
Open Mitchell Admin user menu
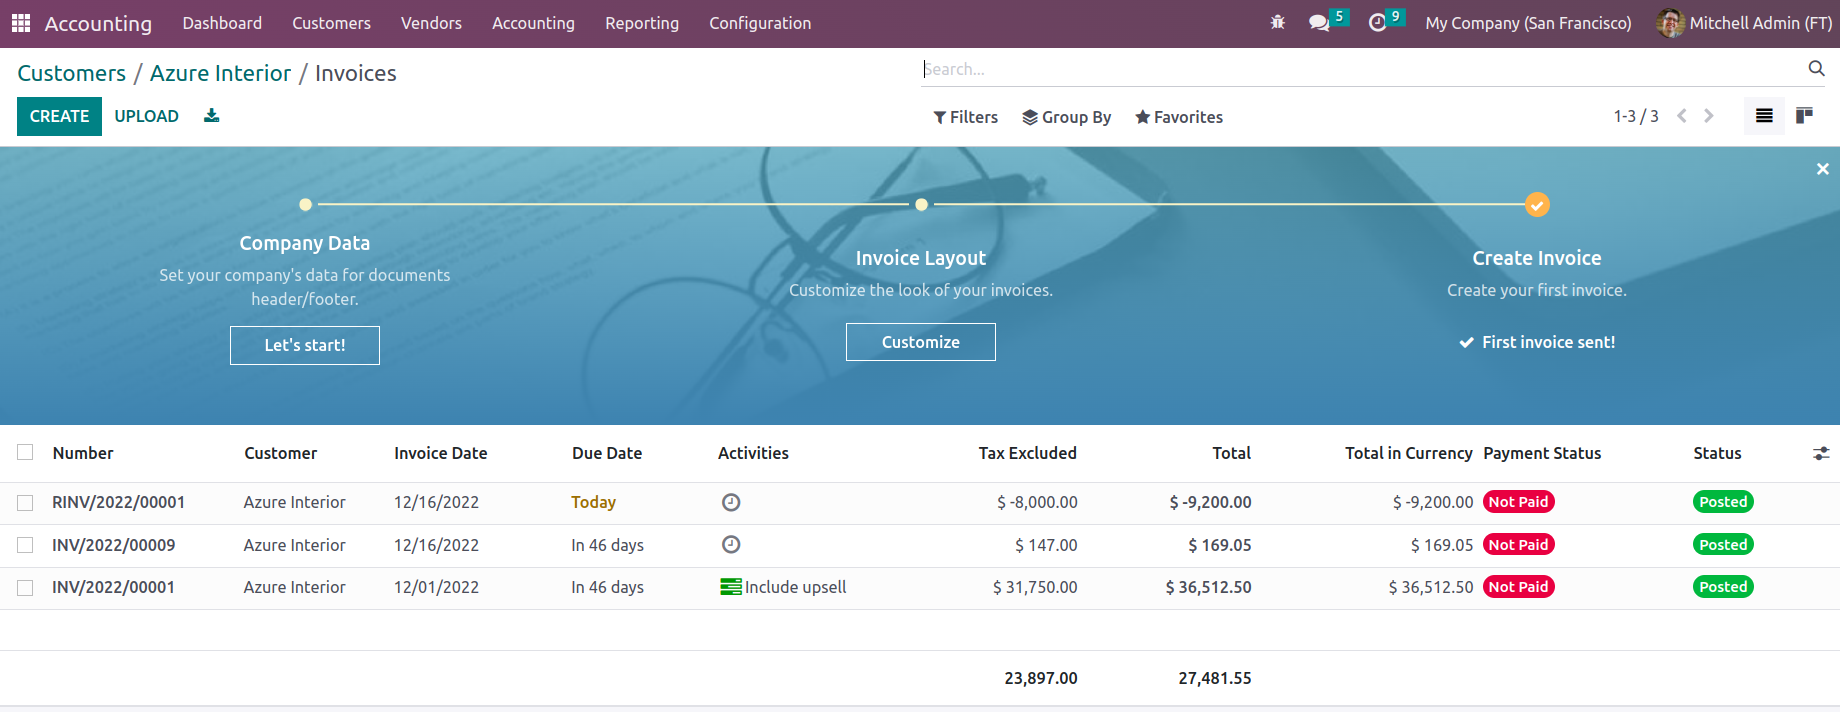pyautogui.click(x=1745, y=23)
